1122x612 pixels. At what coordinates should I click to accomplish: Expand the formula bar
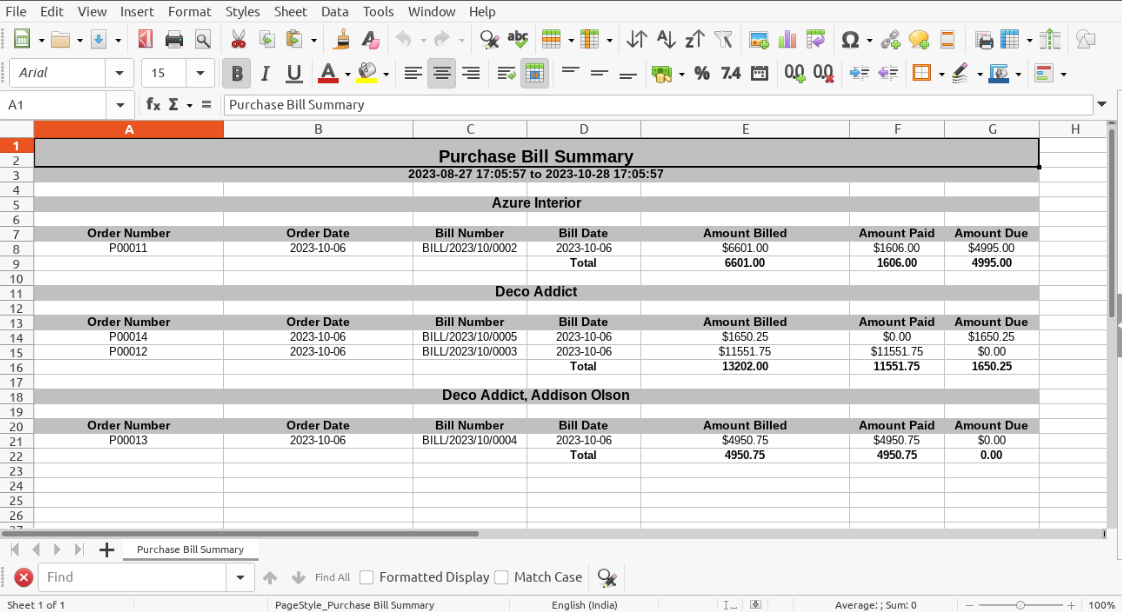click(1102, 105)
